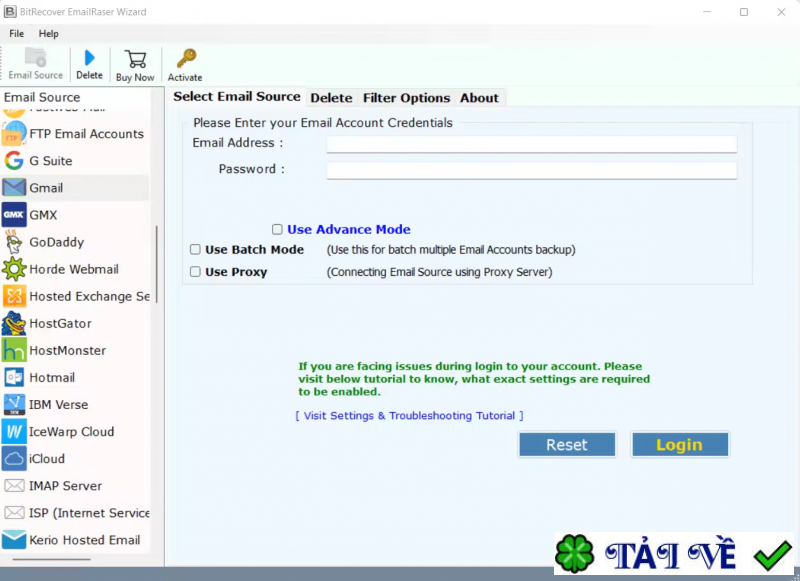Select the FTP Email Accounts icon
The height and width of the screenshot is (581, 800).
point(14,134)
